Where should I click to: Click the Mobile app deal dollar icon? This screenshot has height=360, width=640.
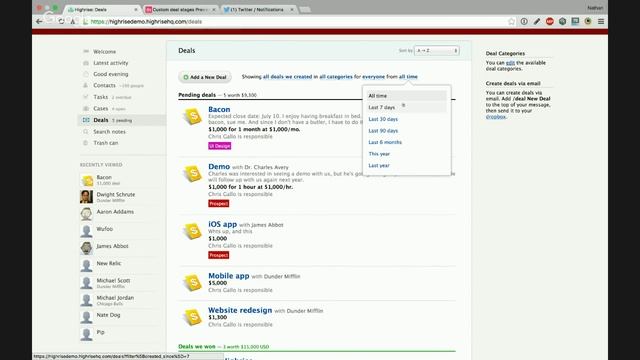coord(193,282)
